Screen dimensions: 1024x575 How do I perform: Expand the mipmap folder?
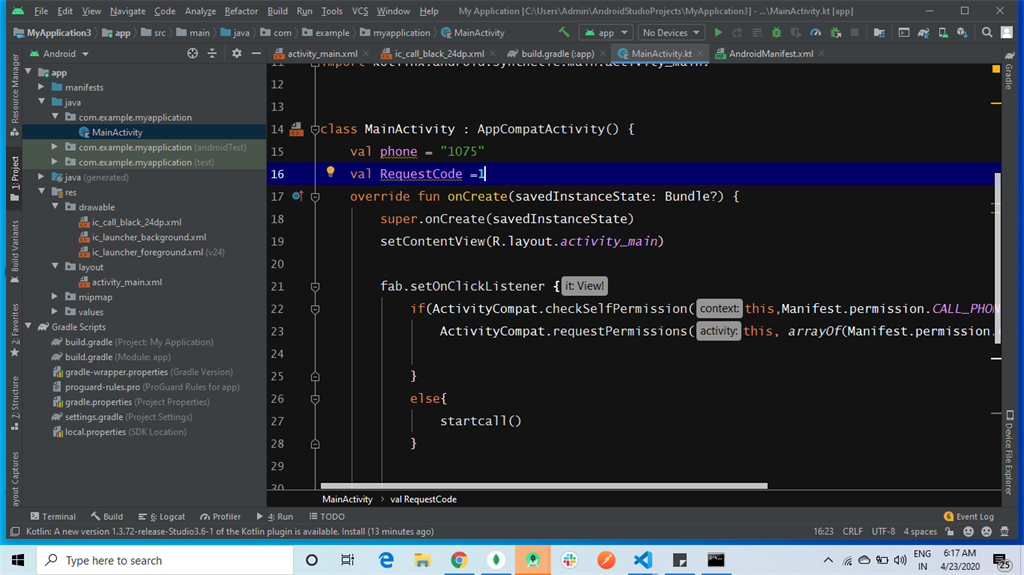coord(55,297)
